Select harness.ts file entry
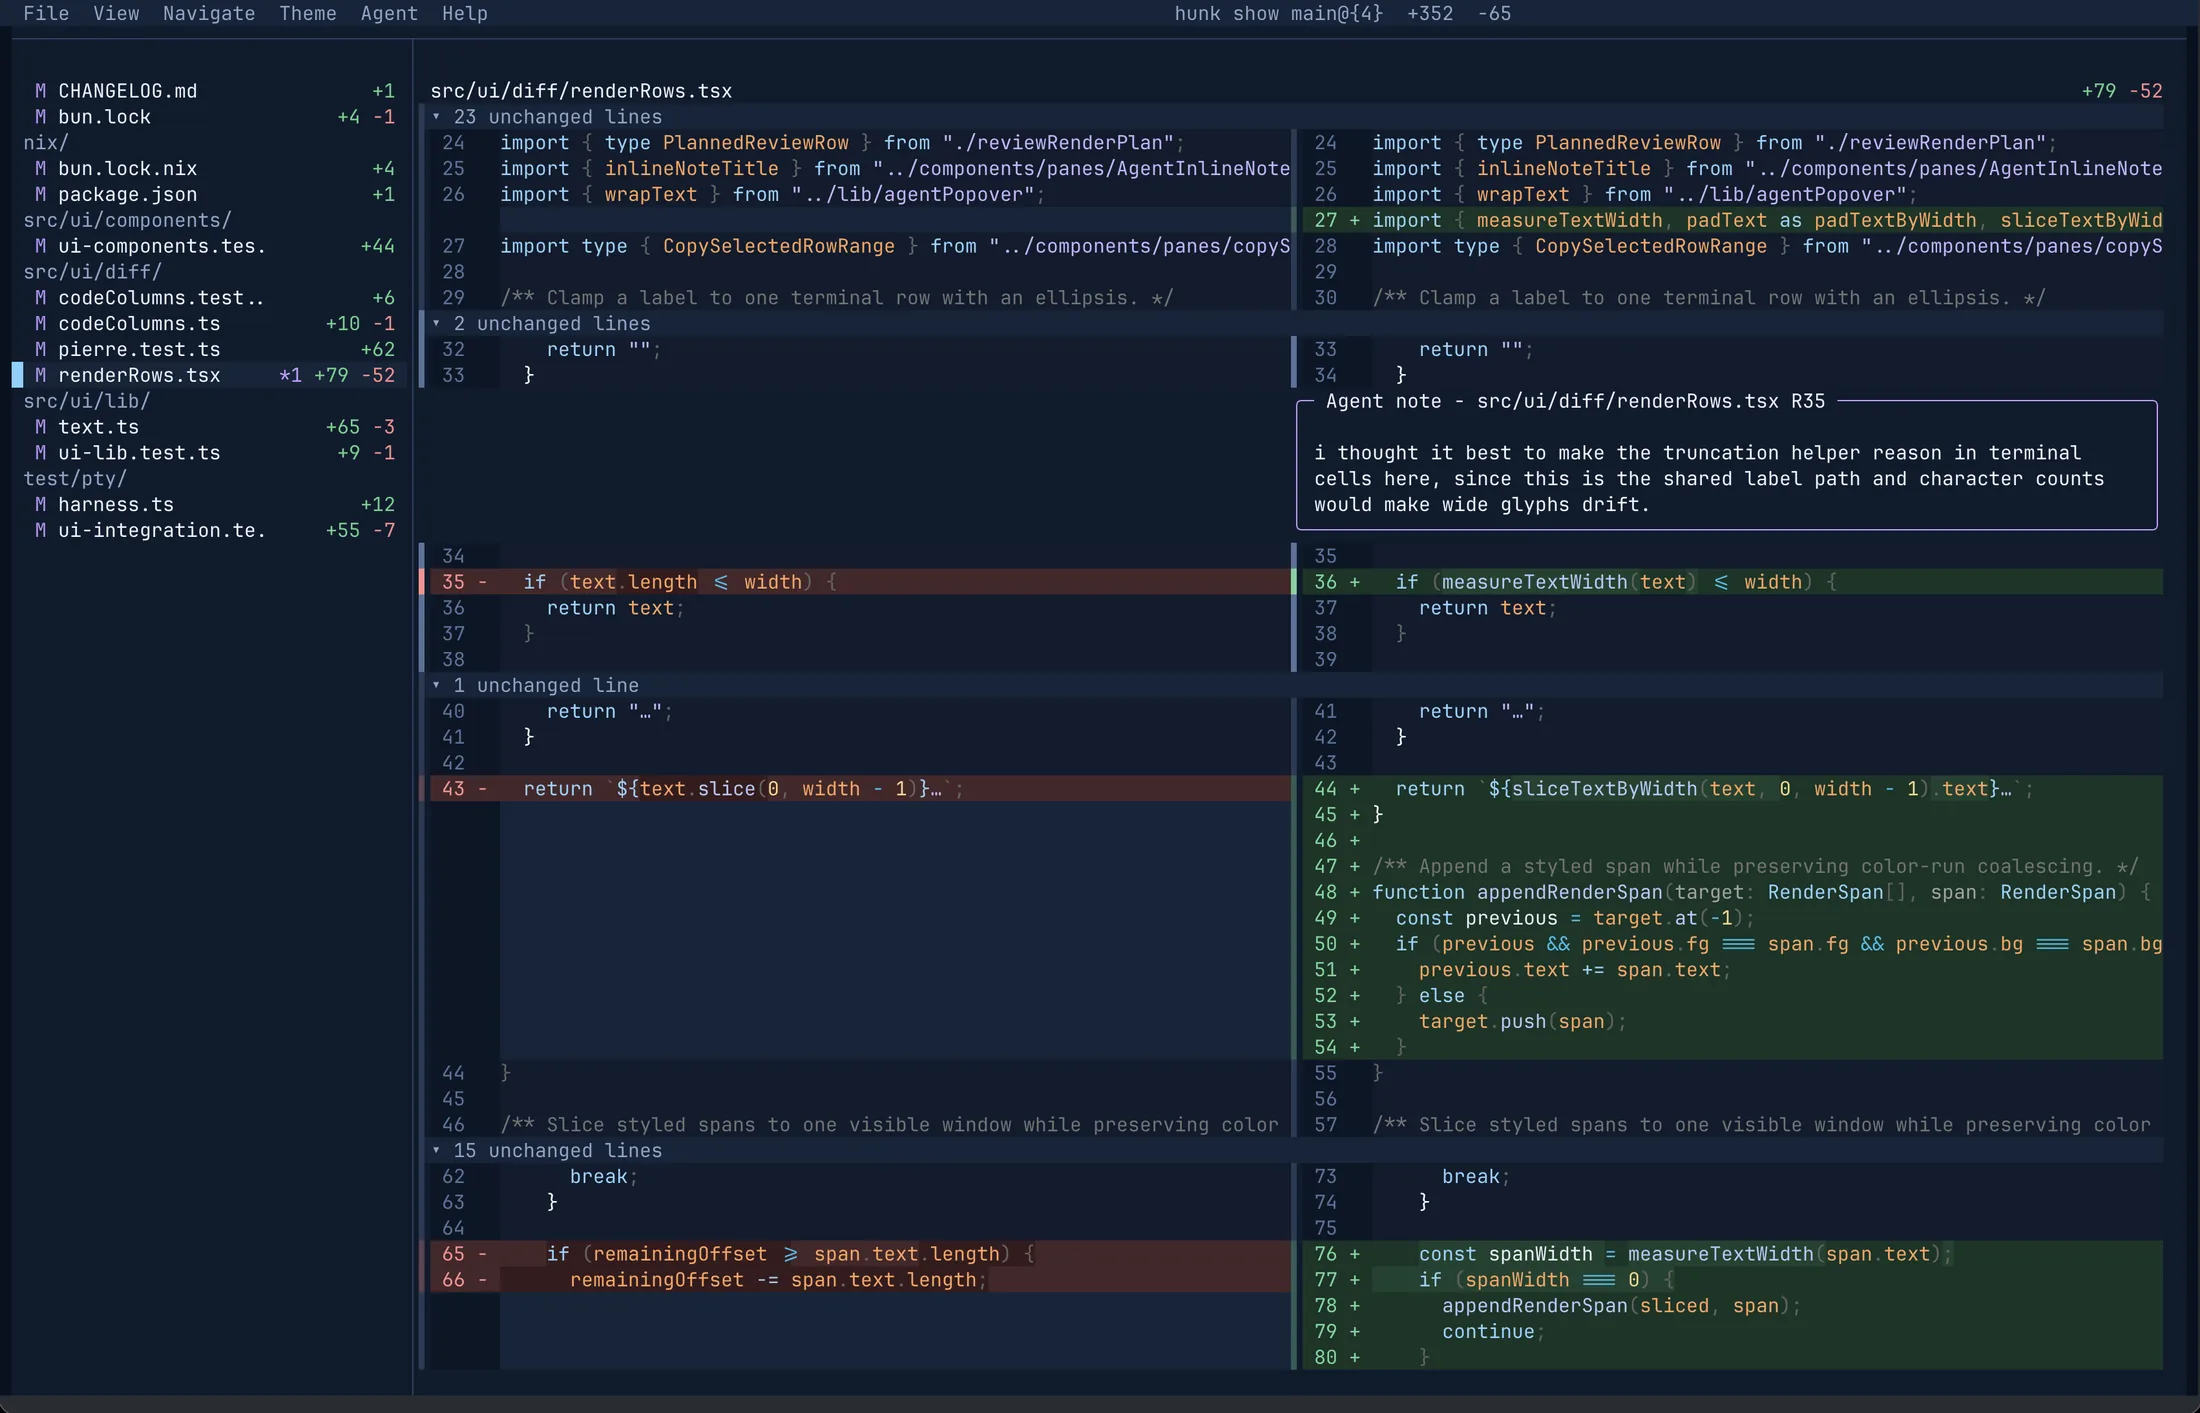 click(210, 504)
